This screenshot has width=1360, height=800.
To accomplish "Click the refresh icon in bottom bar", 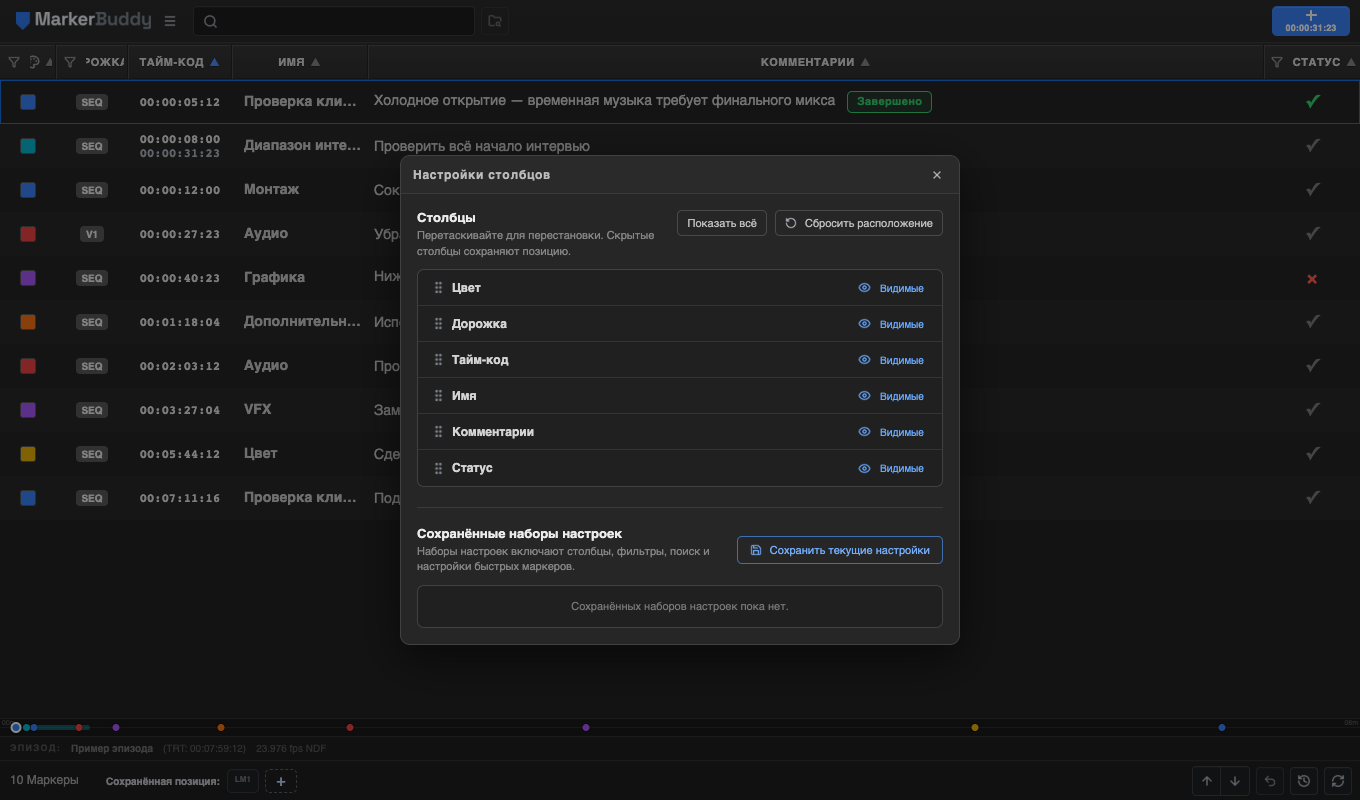I will coord(1337,781).
